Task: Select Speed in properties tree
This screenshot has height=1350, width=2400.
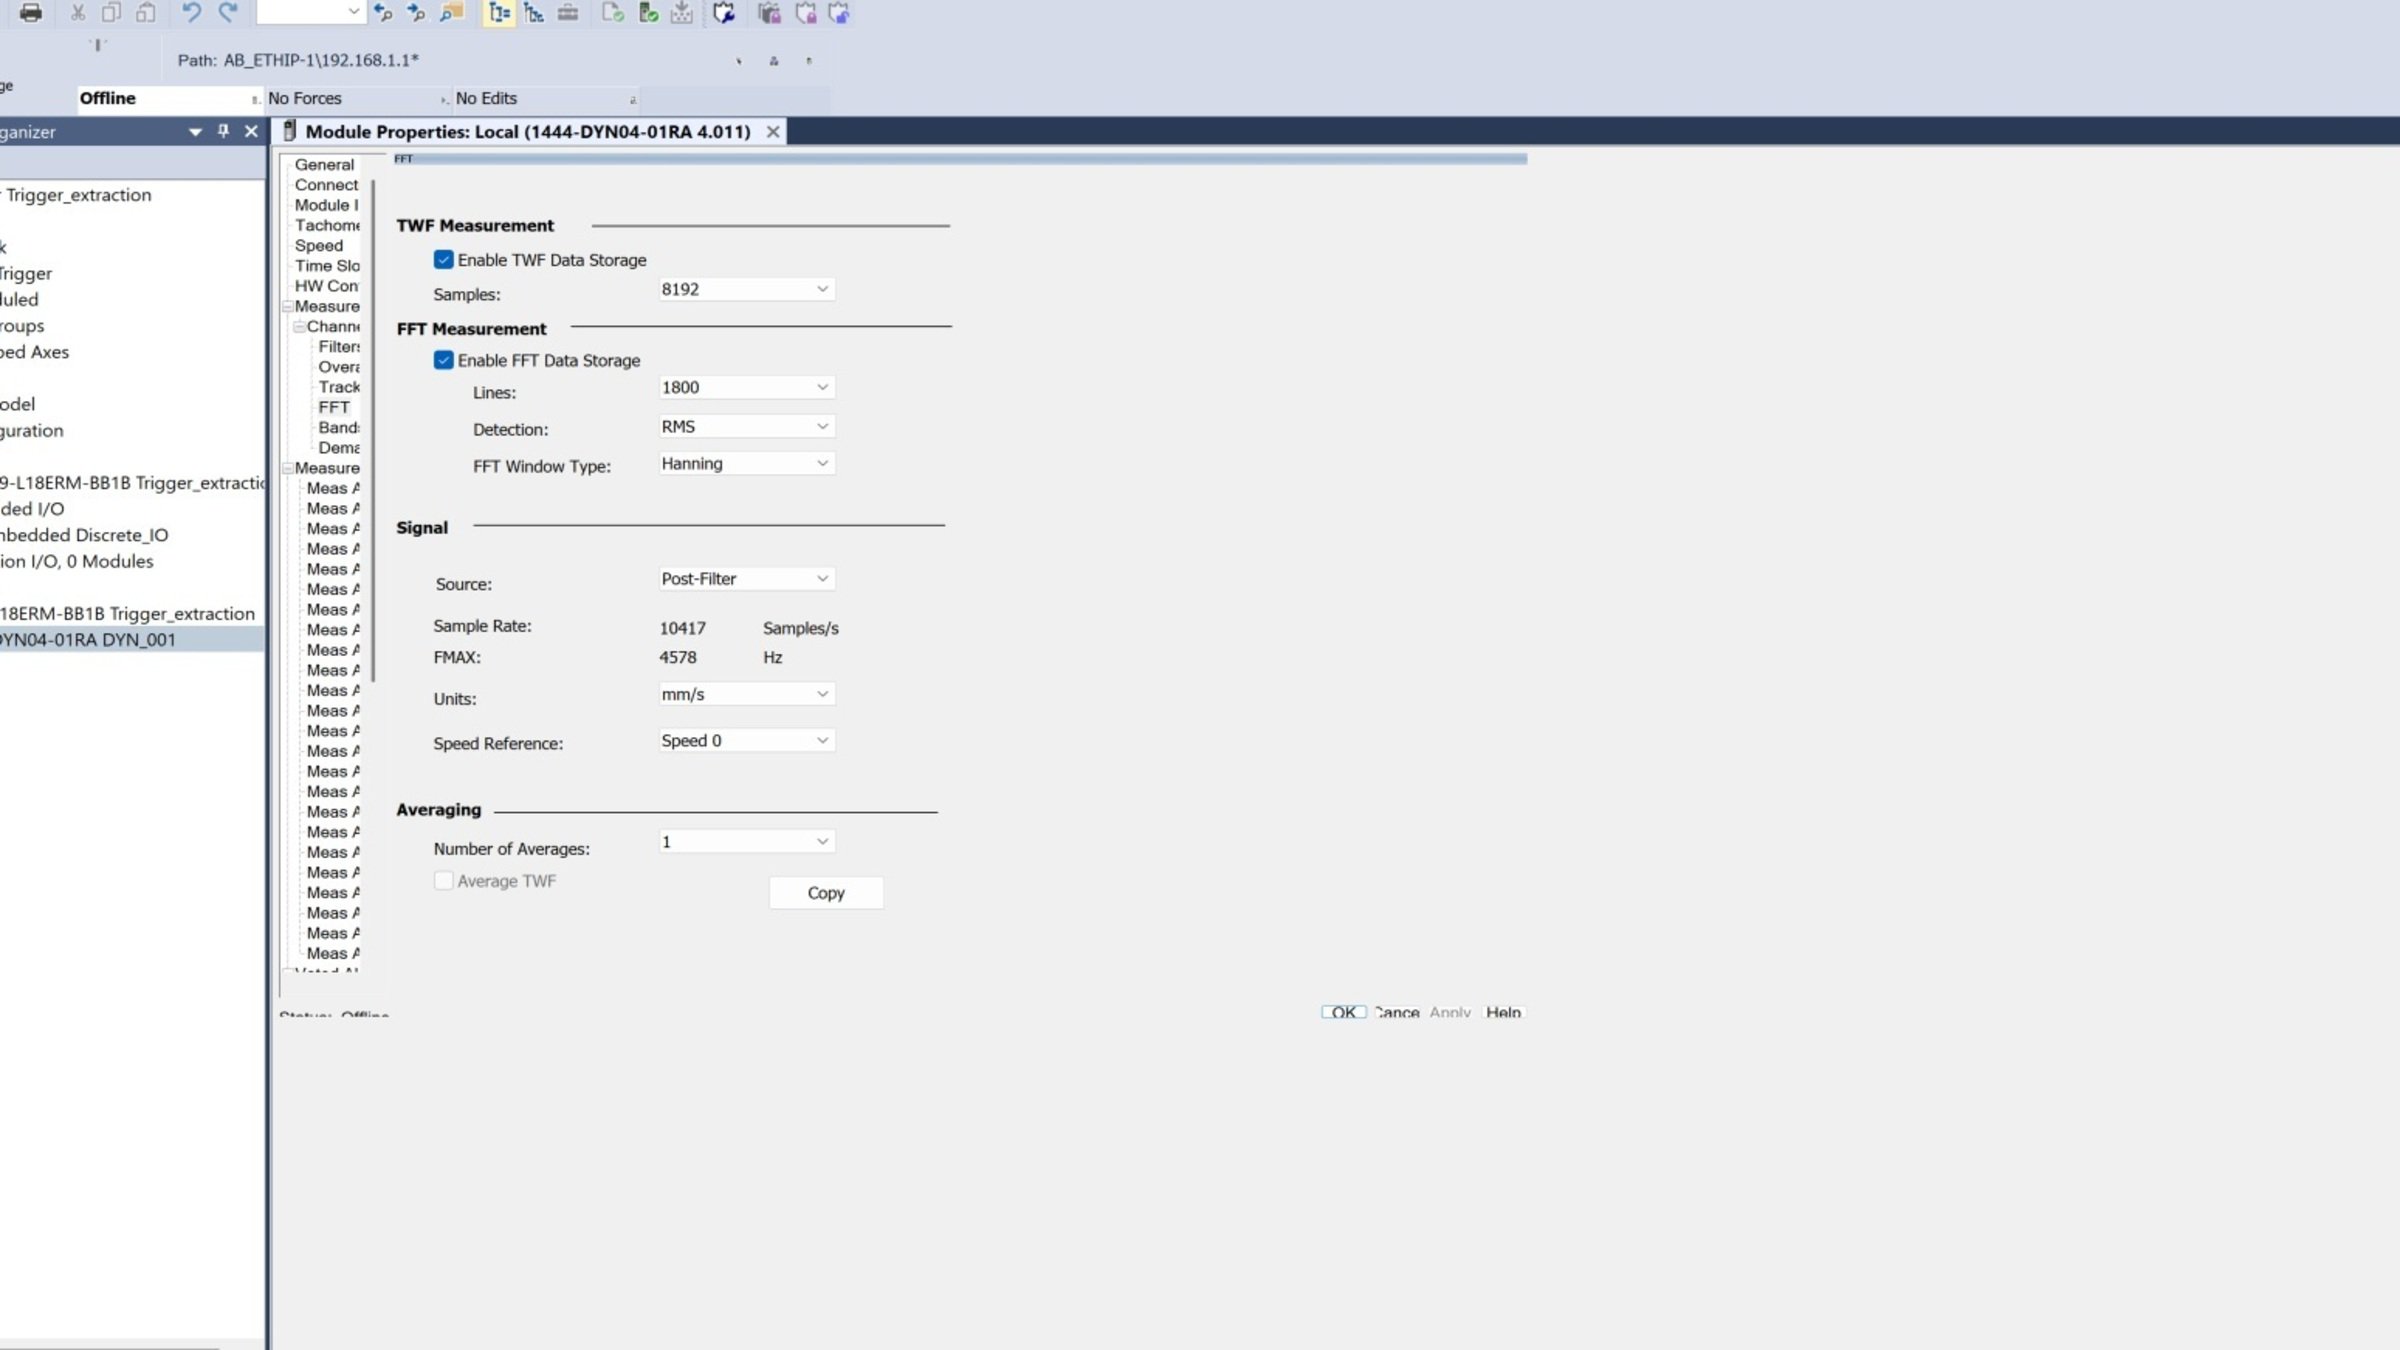Action: point(319,246)
